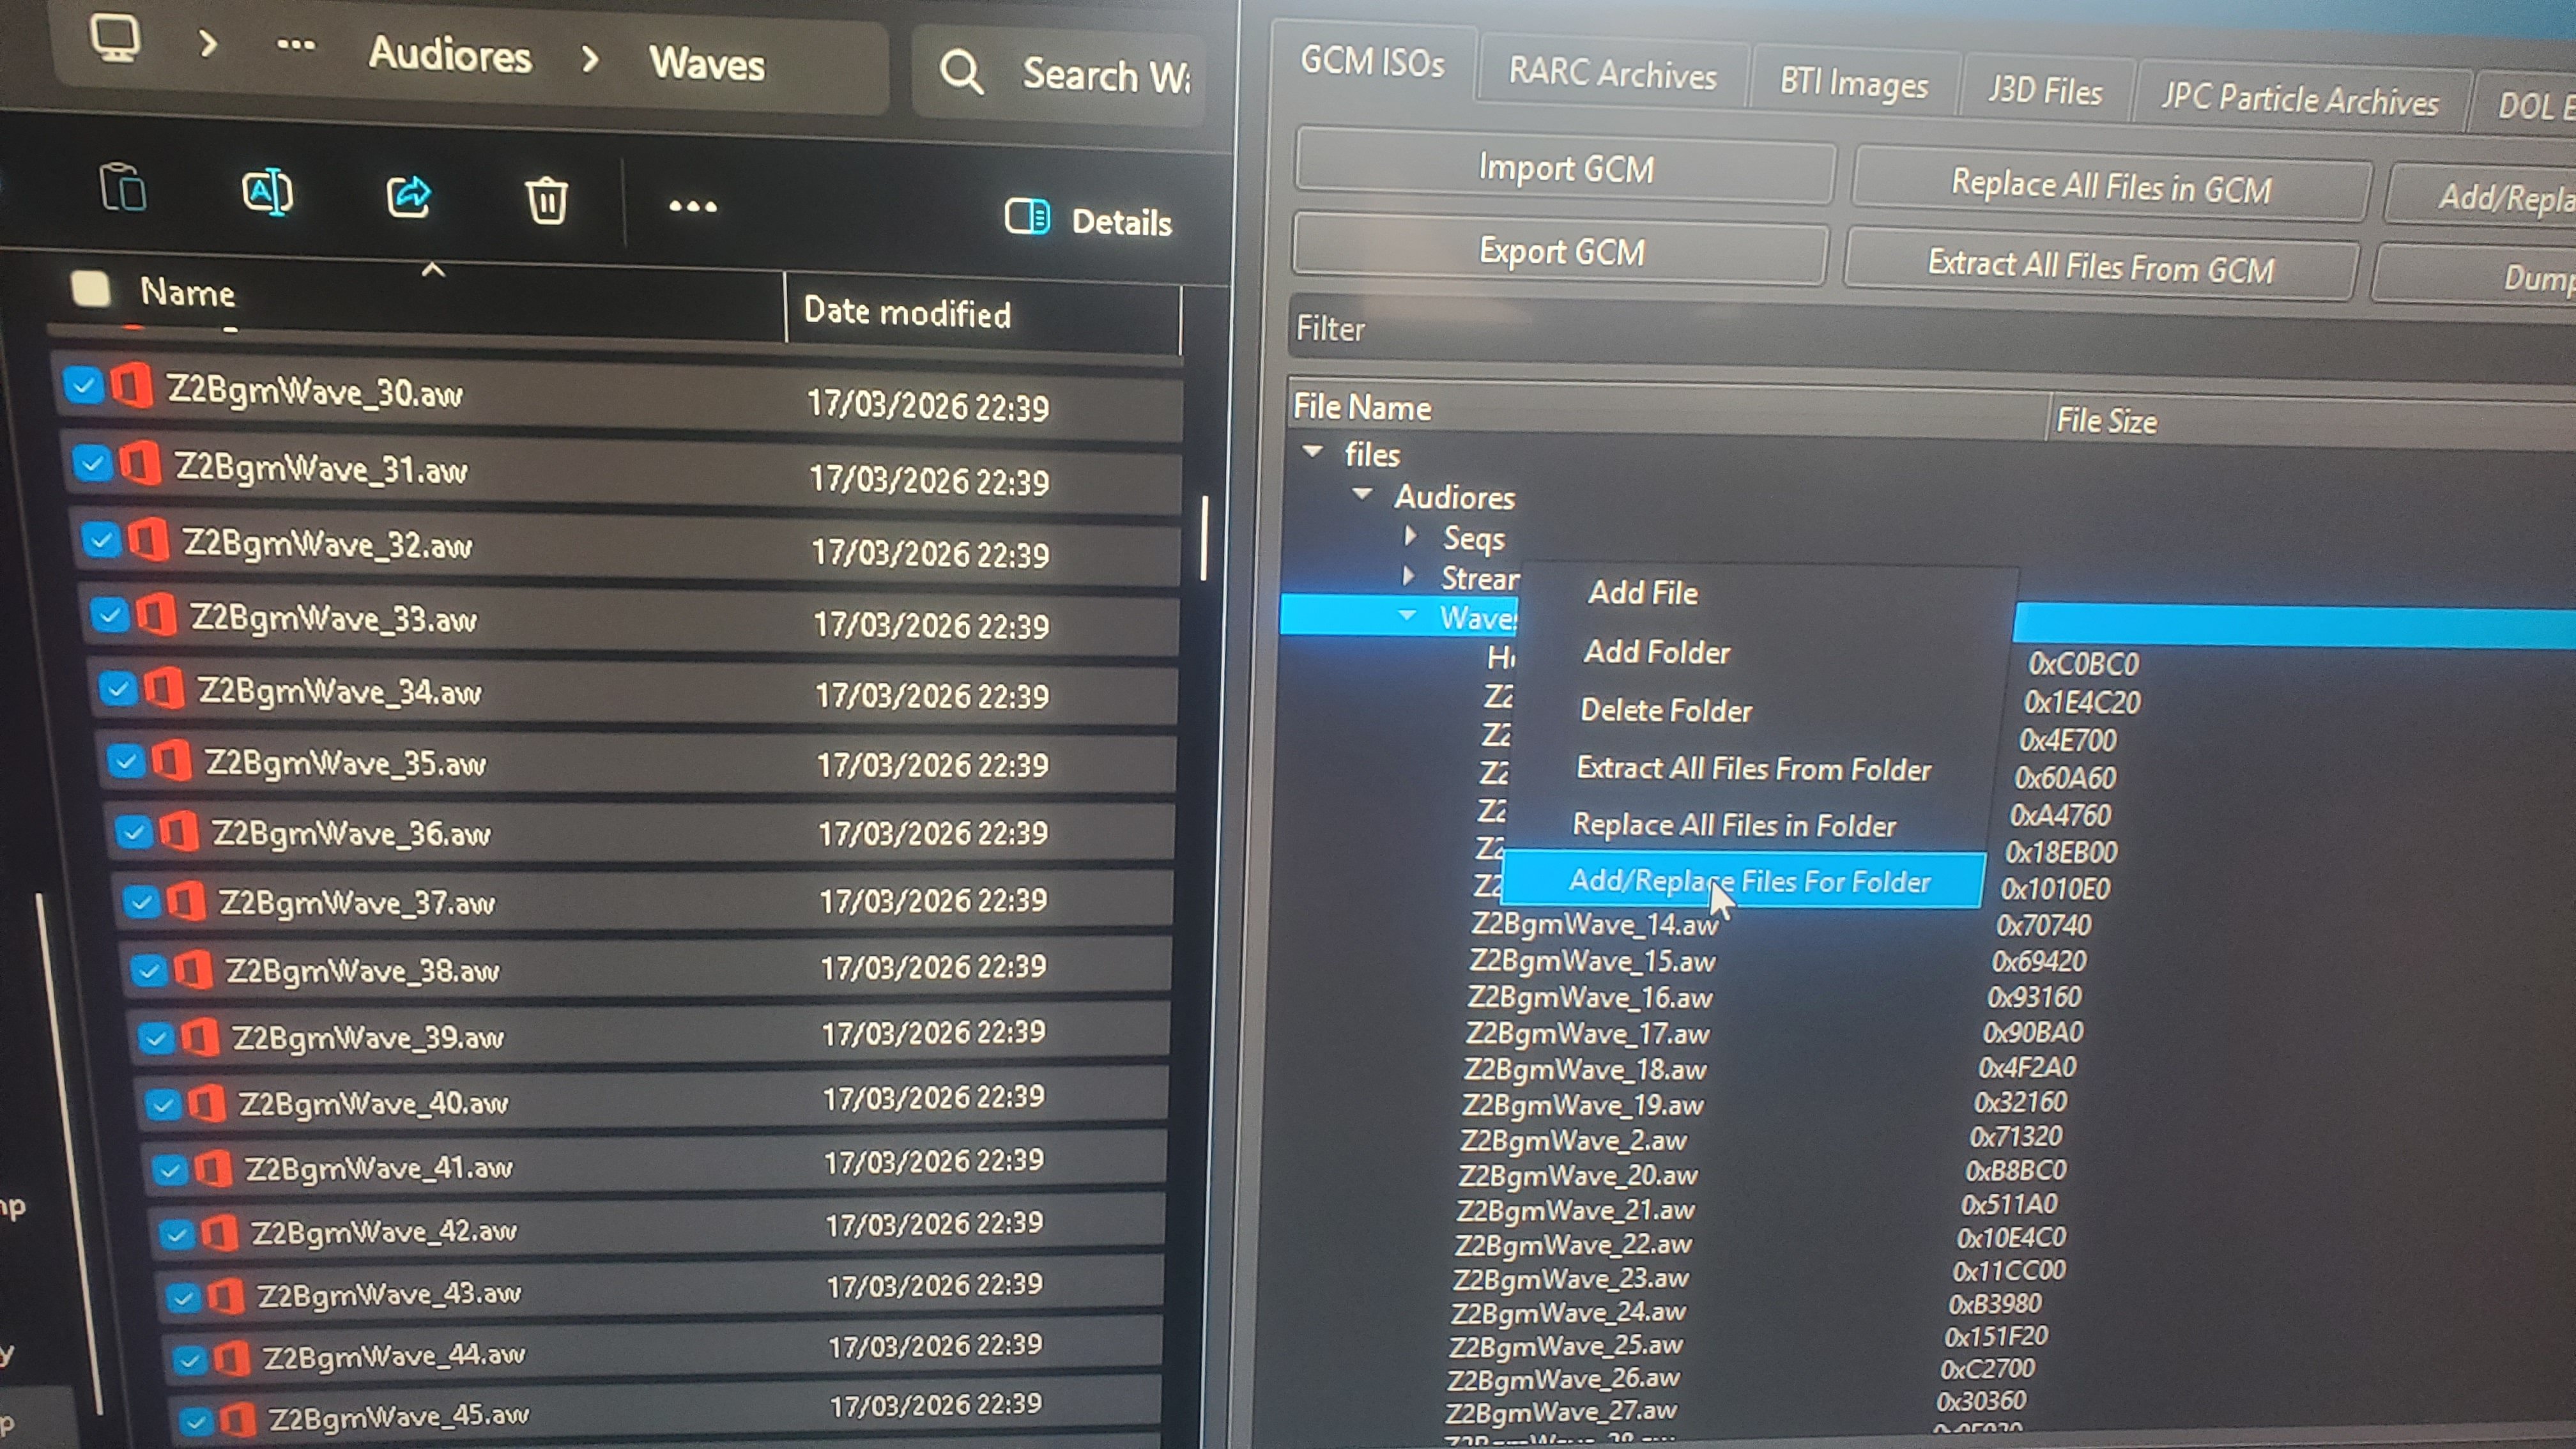Click the Waves breadcrumb in Explorer

coord(707,64)
